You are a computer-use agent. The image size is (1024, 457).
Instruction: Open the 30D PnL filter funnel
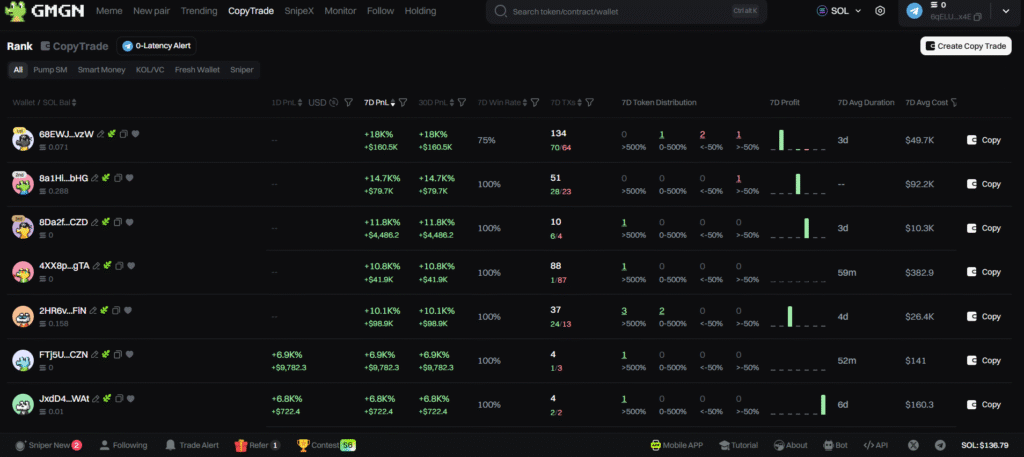(x=462, y=102)
